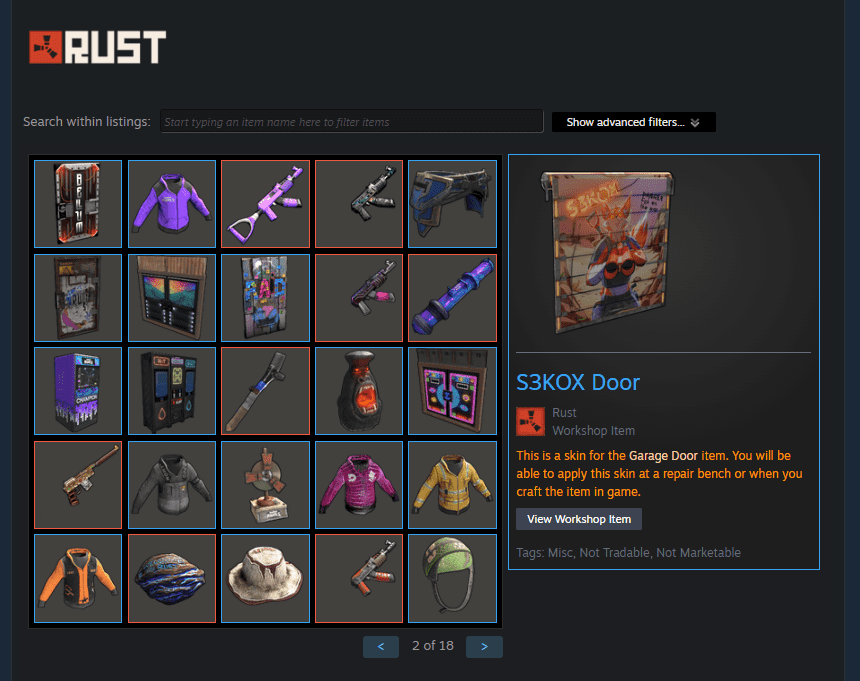
Task: Click the Rust logo at top
Action: tap(97, 47)
